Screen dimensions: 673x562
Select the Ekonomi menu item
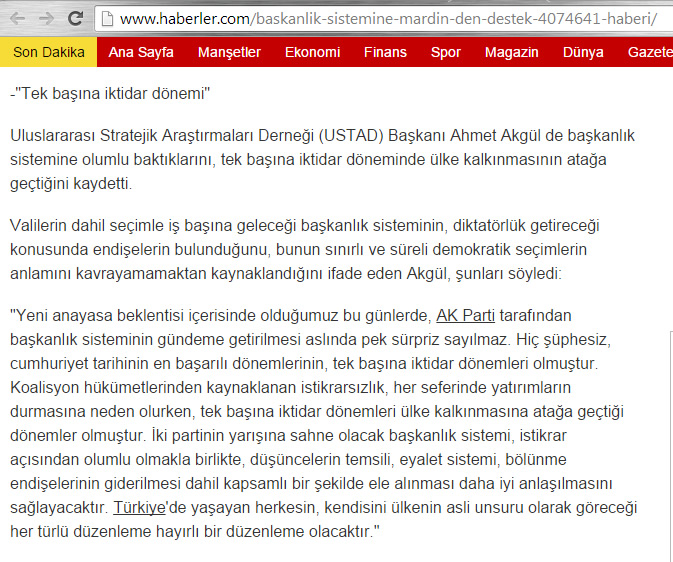click(312, 52)
